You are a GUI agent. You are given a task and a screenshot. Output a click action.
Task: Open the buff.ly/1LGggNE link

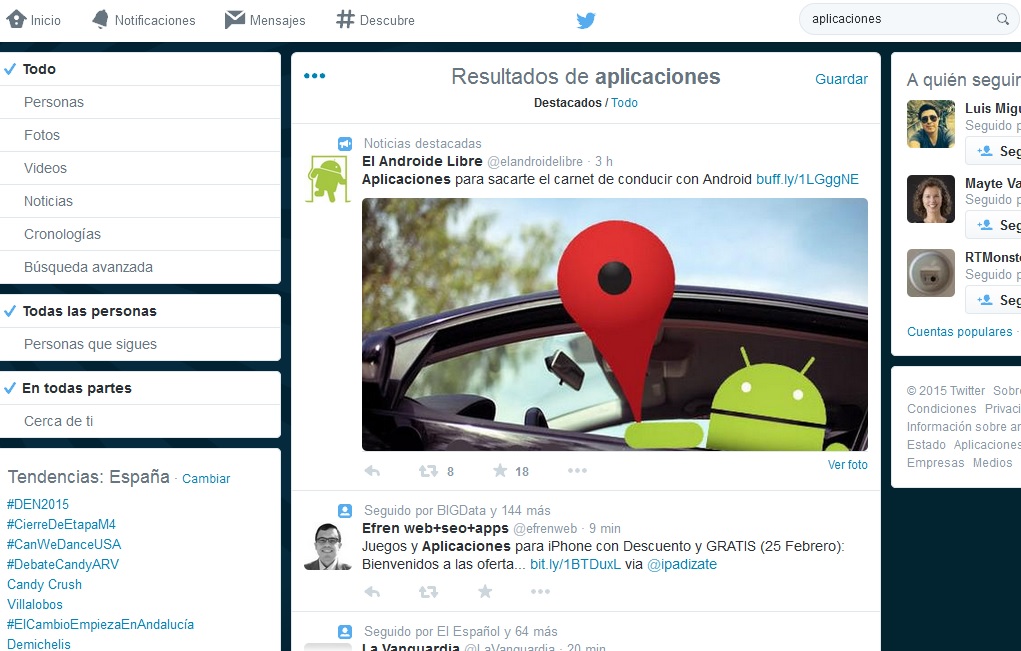(807, 180)
